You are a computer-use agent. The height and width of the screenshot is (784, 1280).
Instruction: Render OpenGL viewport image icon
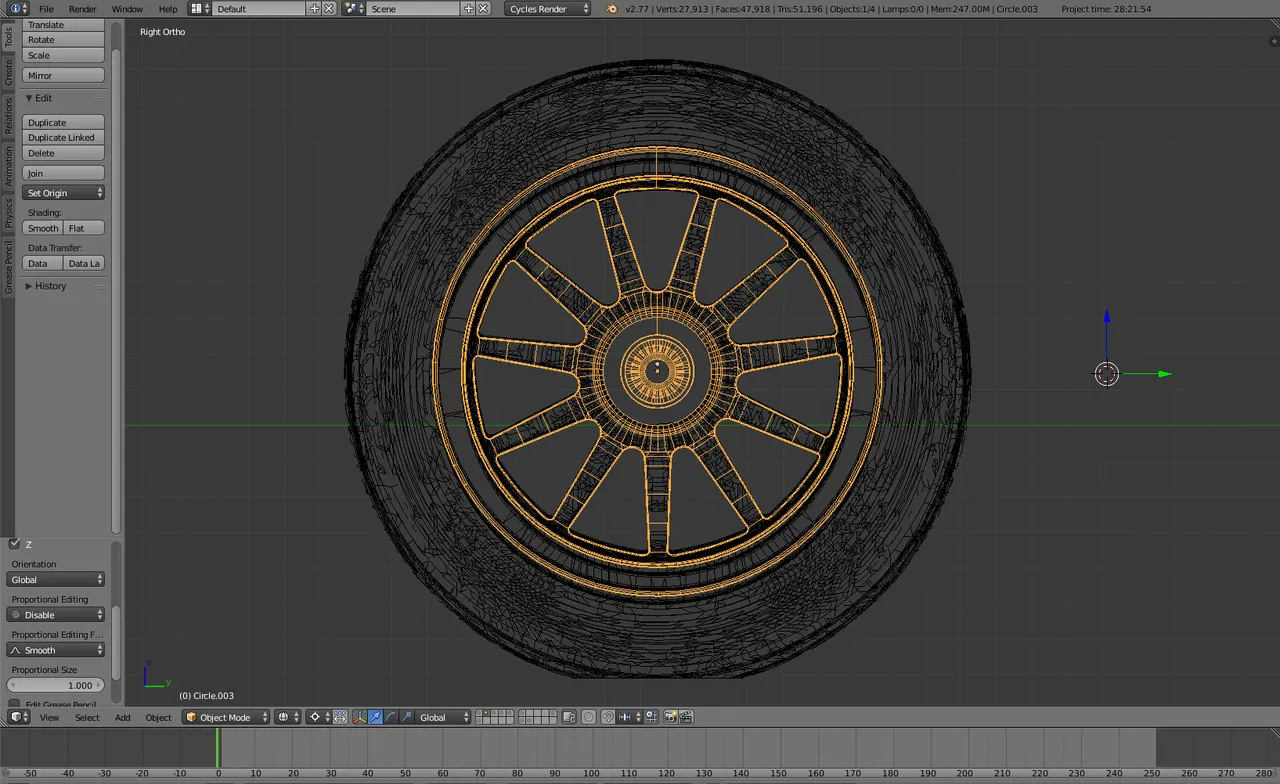click(671, 717)
